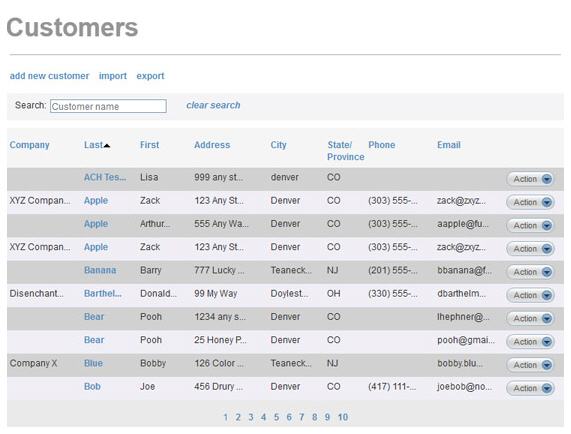Screen dimensions: 571x434
Task: Open Action dropdown for Blue Bobby row
Action: (x=530, y=365)
